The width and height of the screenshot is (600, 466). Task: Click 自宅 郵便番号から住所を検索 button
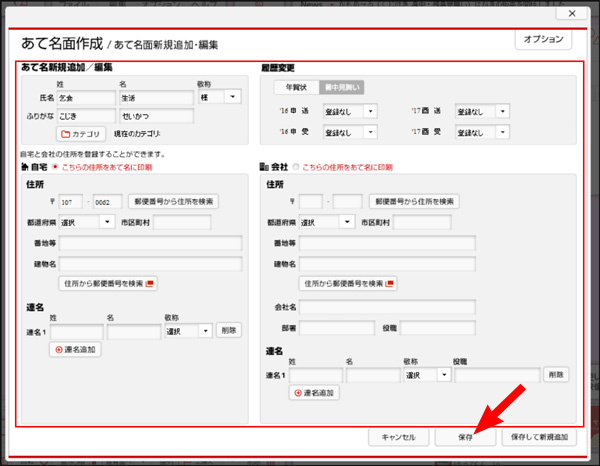click(x=173, y=201)
